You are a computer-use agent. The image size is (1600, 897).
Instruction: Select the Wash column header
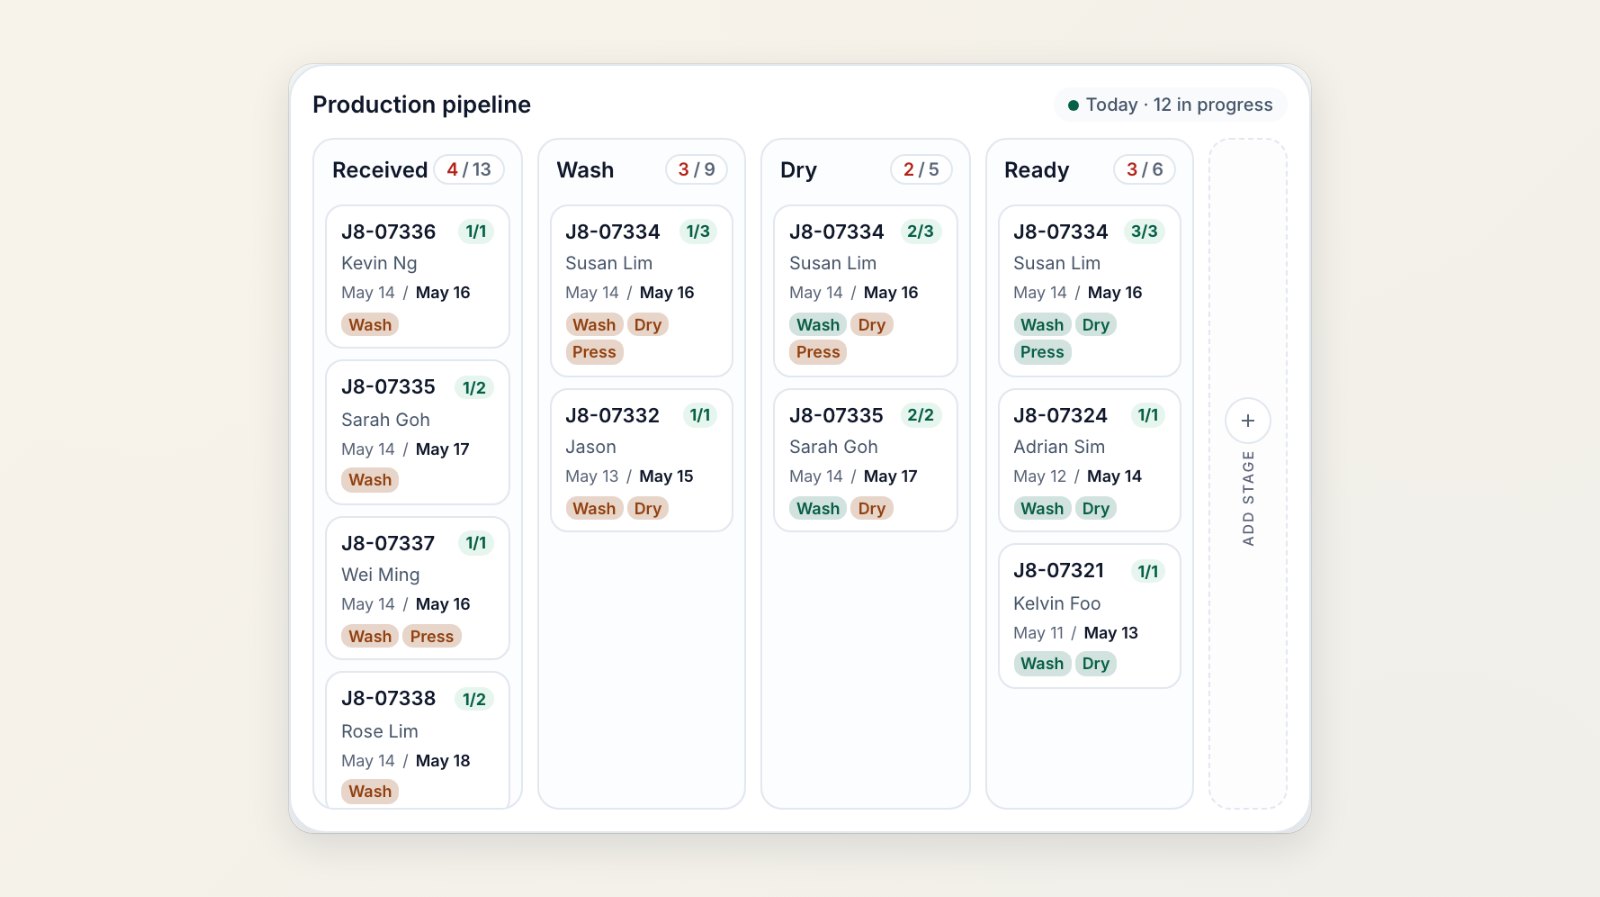tap(585, 170)
